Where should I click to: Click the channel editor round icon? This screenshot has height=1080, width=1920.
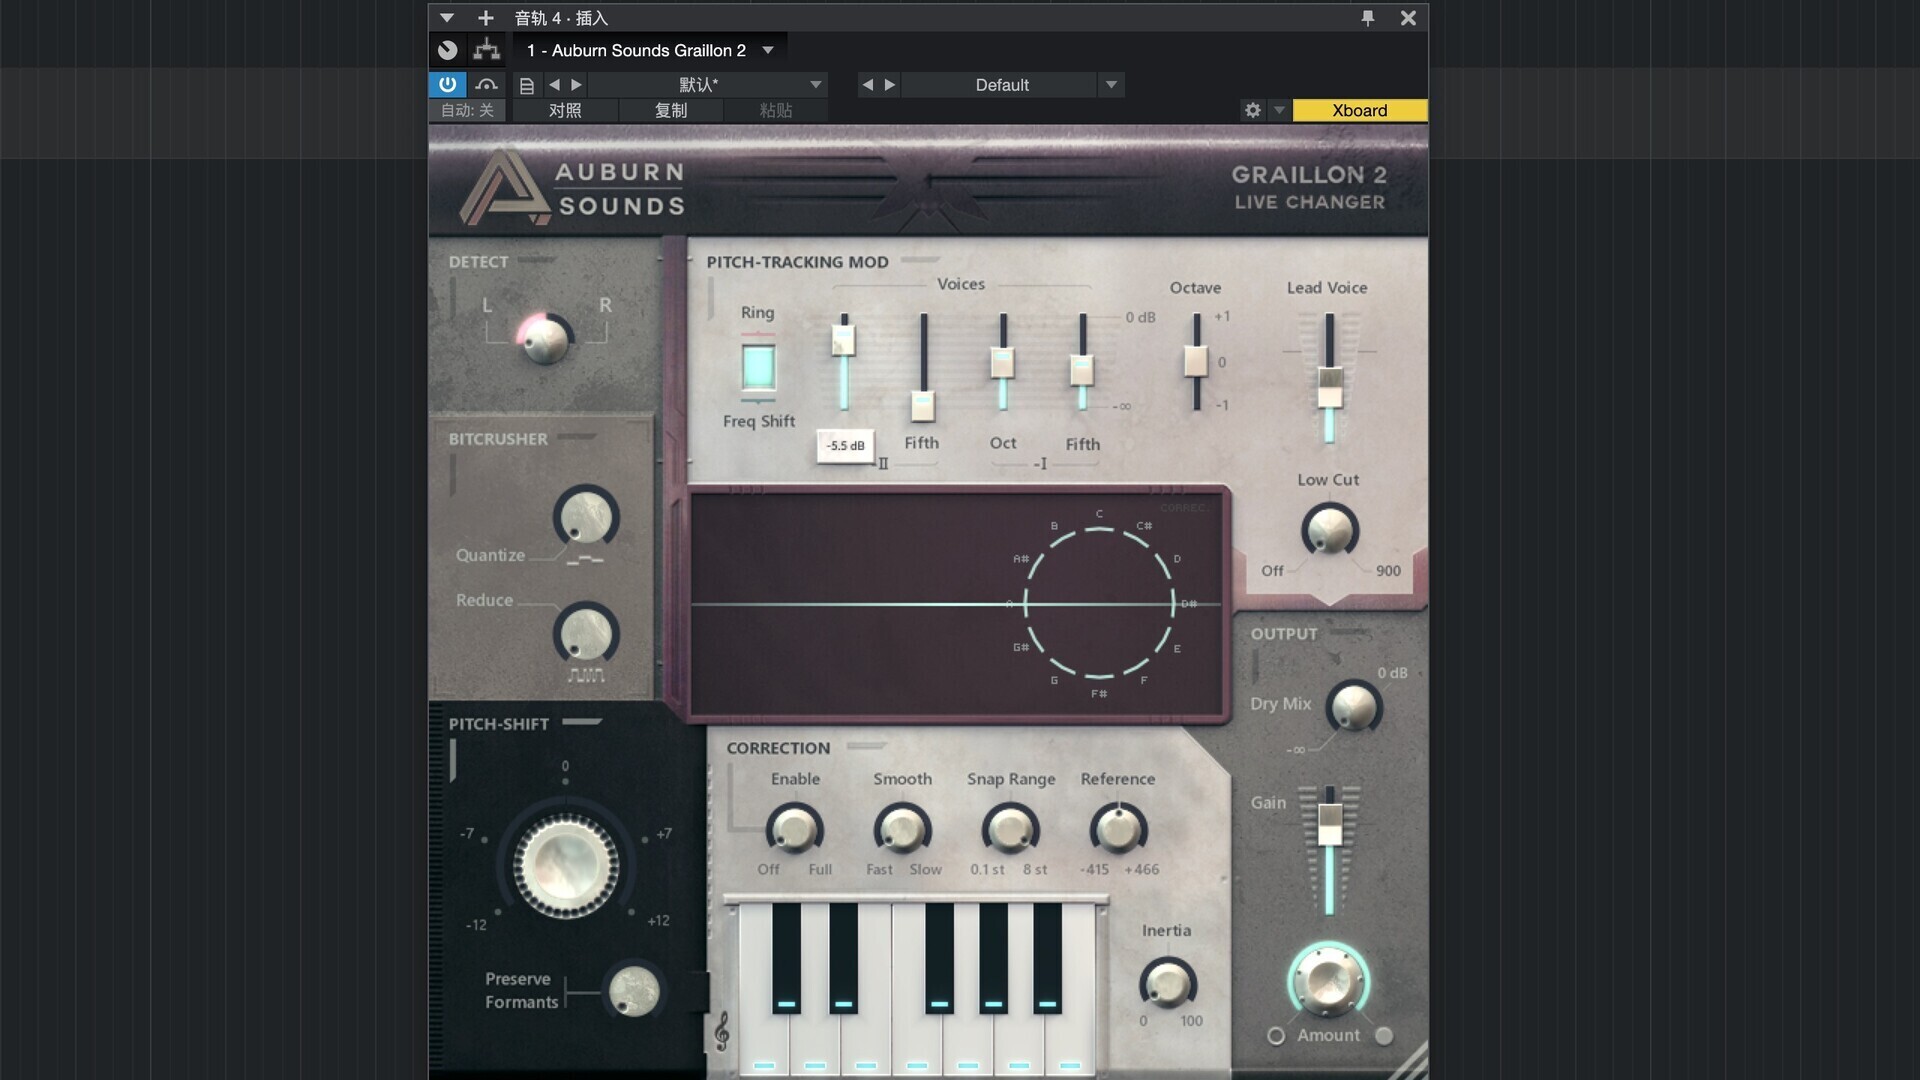point(448,50)
